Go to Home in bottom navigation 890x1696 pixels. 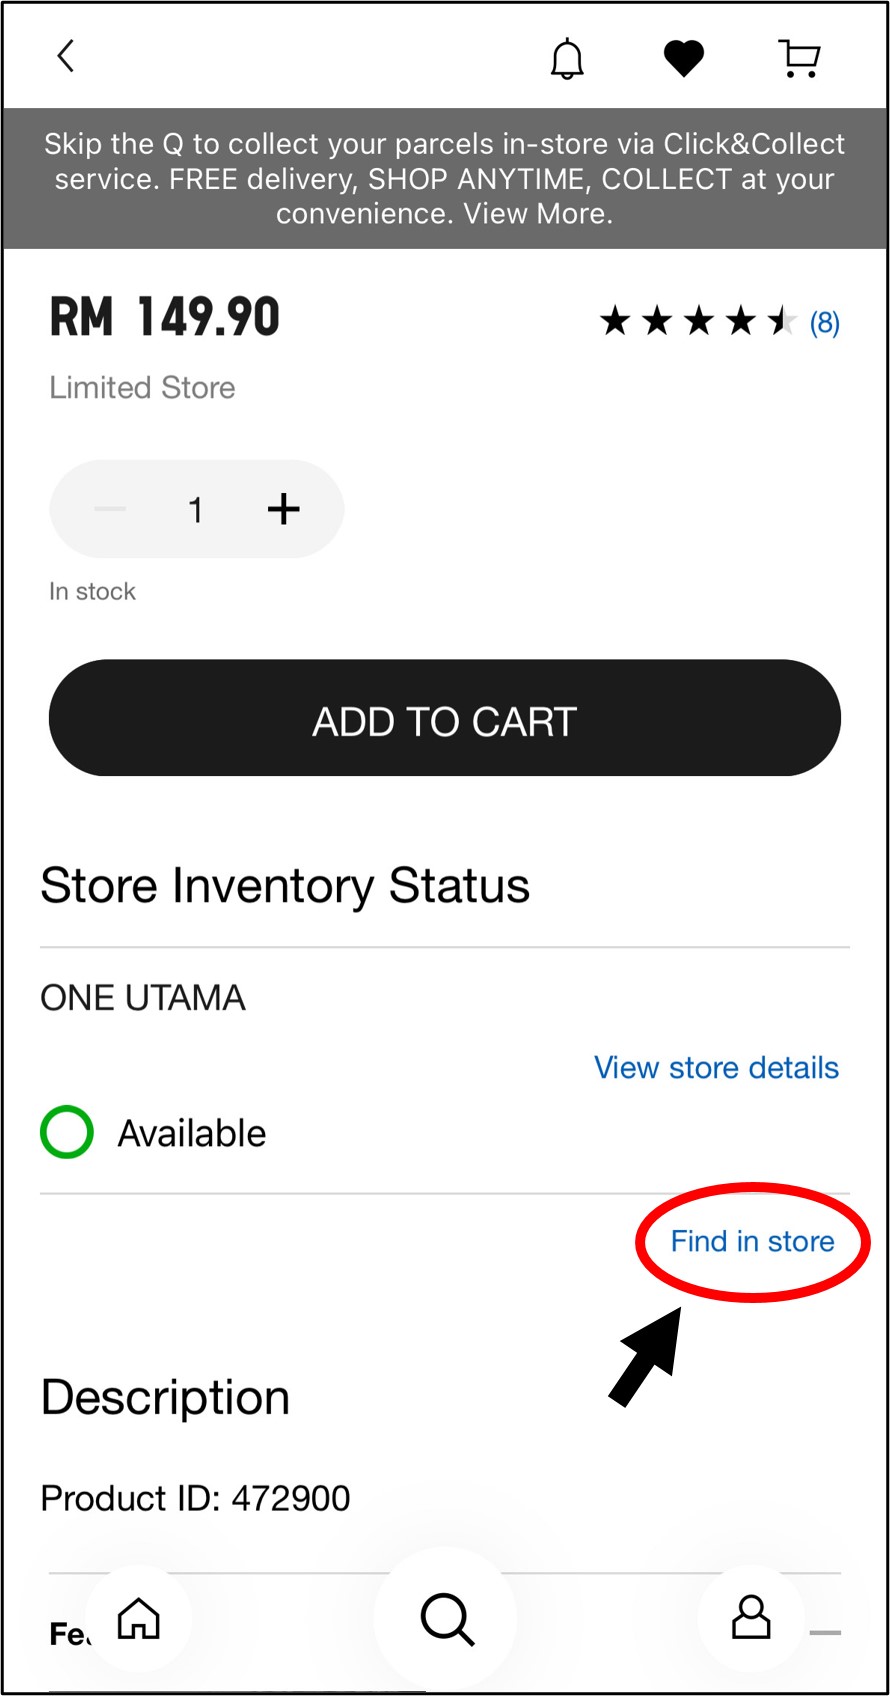click(x=139, y=1617)
